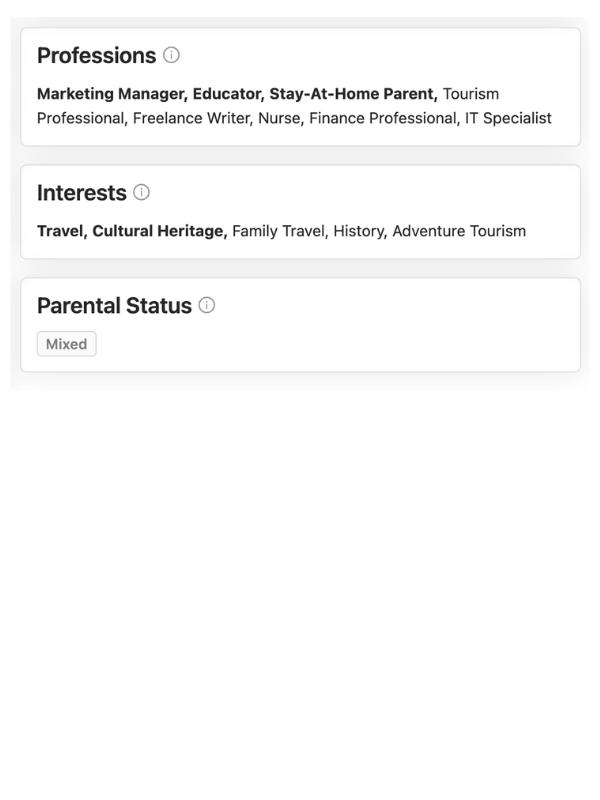Select the Marketing Manager profession
600x800 pixels.
point(111,94)
